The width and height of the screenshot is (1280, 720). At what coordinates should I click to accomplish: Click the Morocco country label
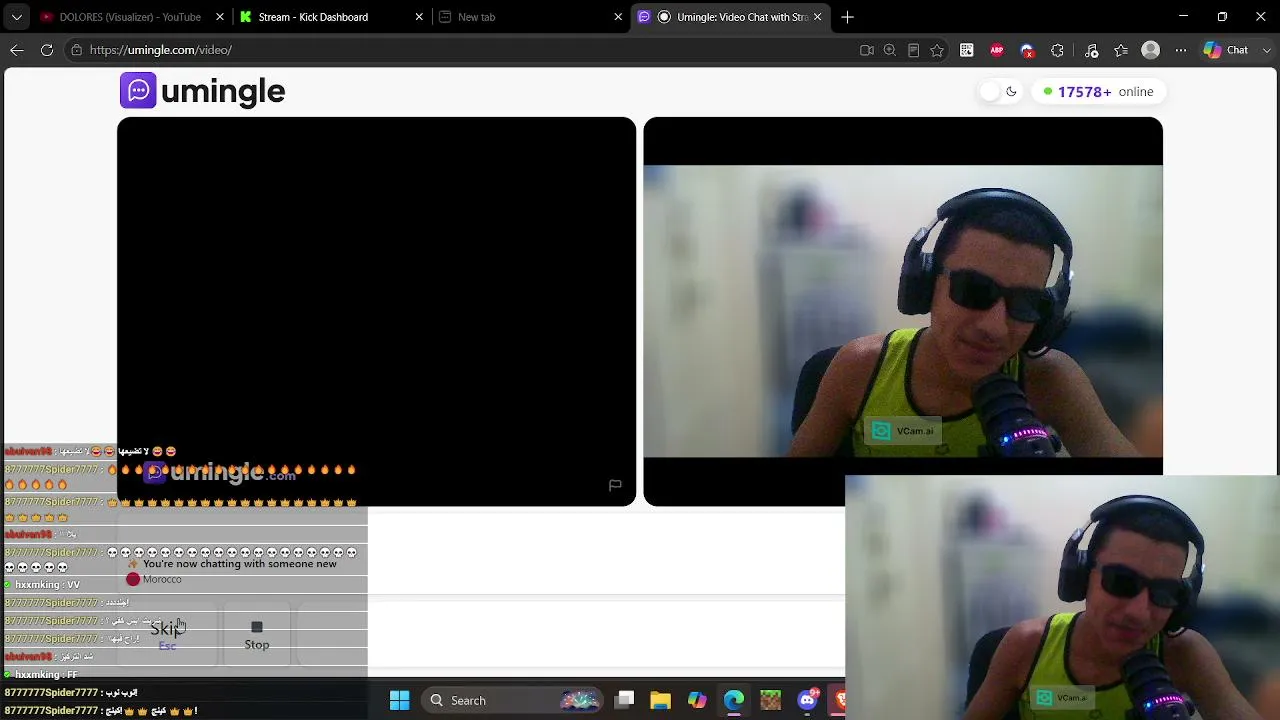[x=154, y=579]
